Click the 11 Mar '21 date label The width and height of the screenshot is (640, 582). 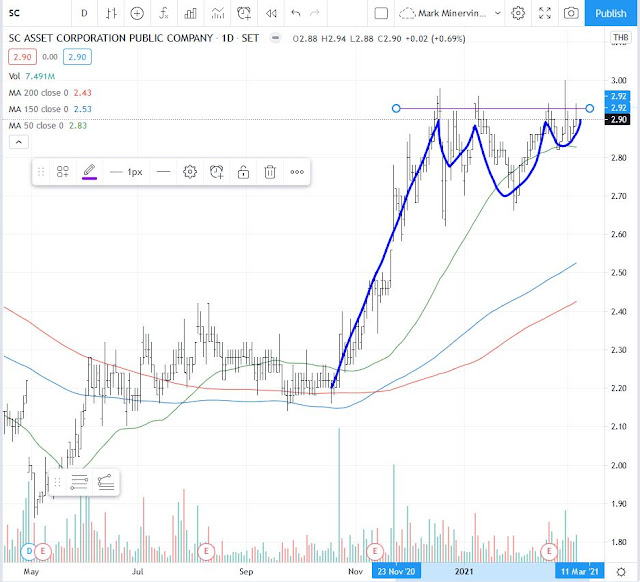[579, 571]
